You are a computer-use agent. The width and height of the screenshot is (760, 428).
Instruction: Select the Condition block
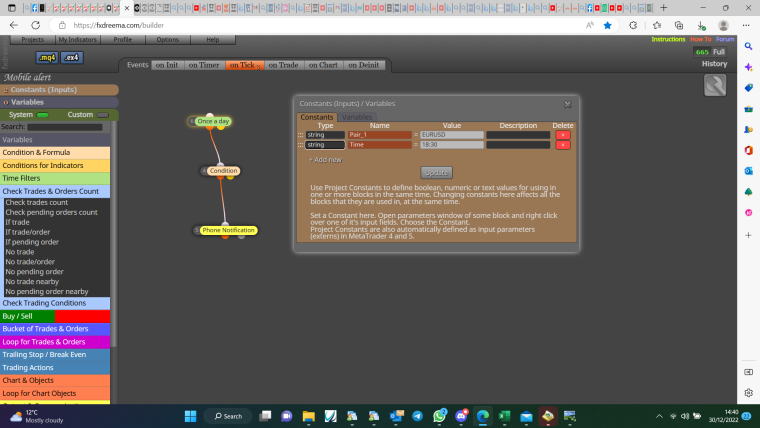click(223, 171)
